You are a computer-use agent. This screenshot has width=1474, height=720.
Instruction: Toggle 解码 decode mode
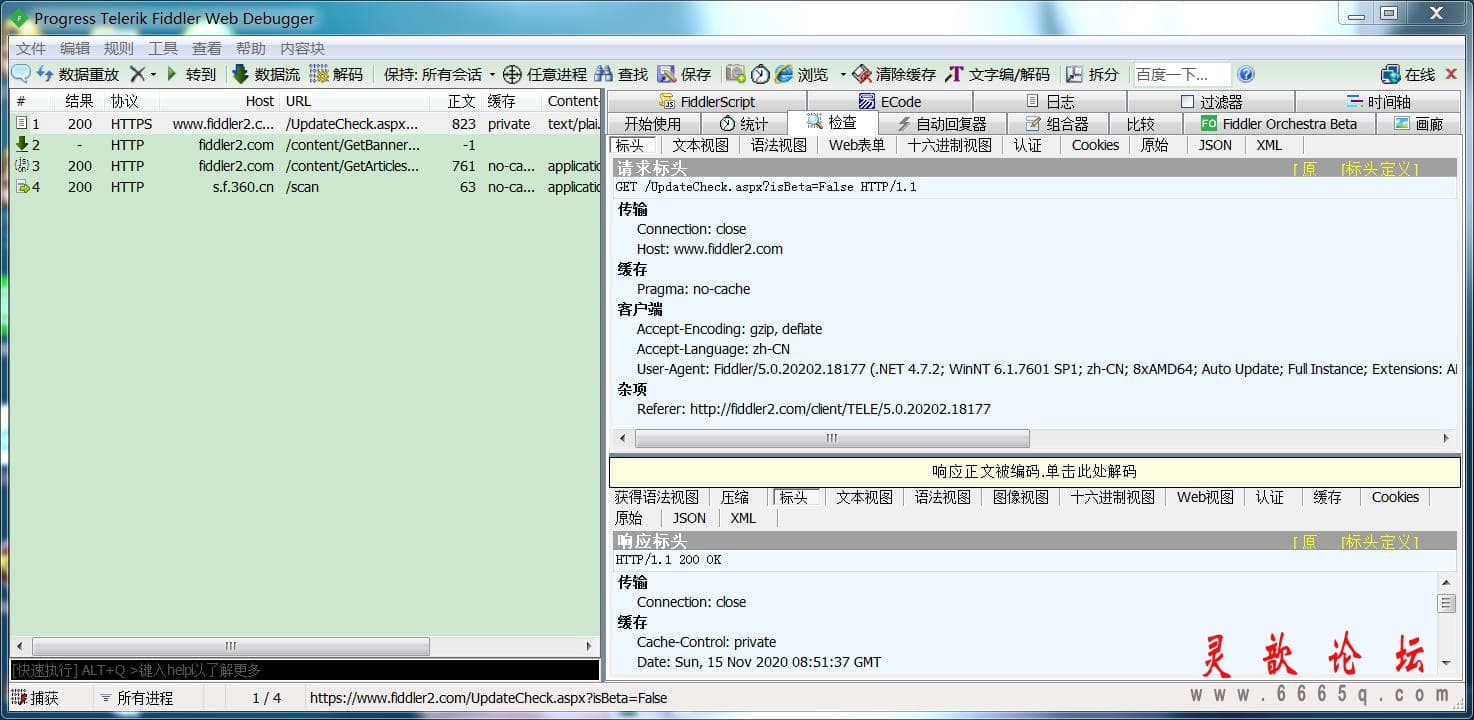point(336,74)
